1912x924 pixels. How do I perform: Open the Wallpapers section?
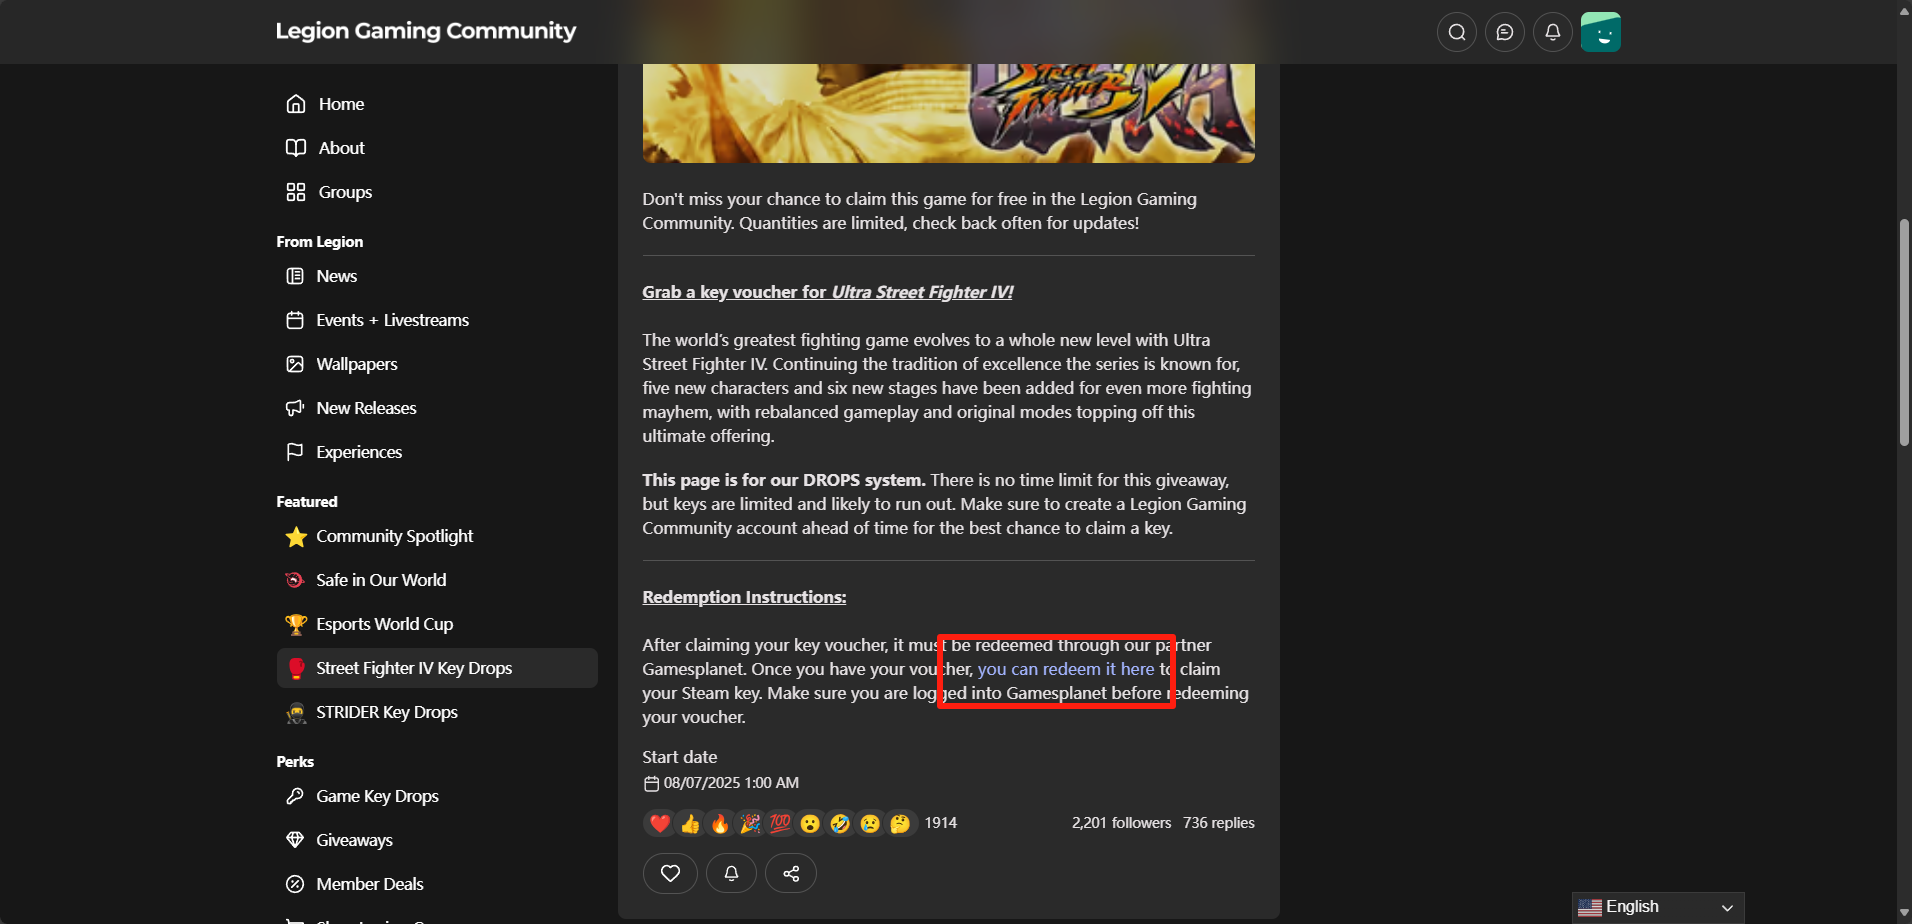coord(357,364)
